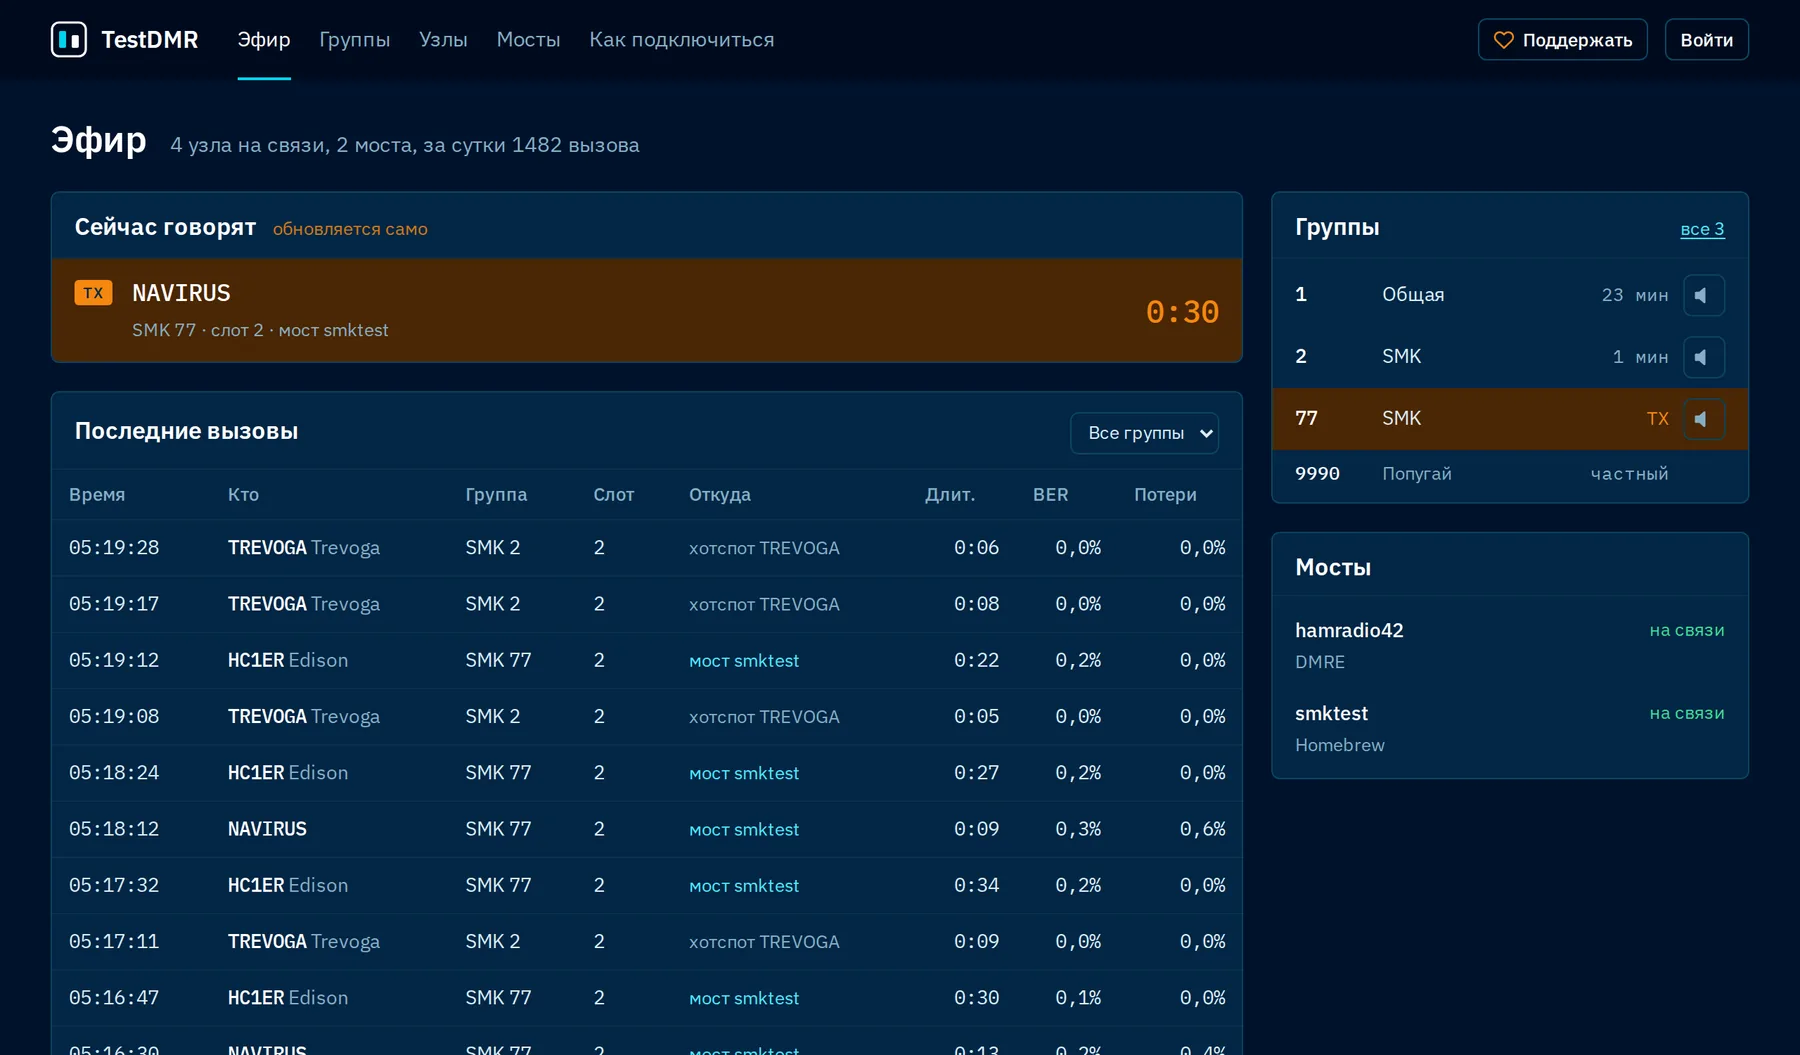Viewport: 1800px width, 1055px height.
Task: Click the Длит. column header
Action: tap(950, 495)
